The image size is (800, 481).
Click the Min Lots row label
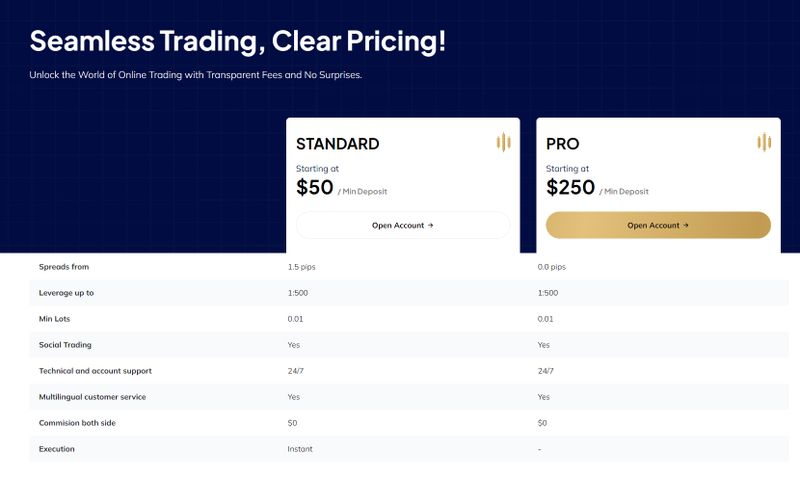[x=55, y=319]
